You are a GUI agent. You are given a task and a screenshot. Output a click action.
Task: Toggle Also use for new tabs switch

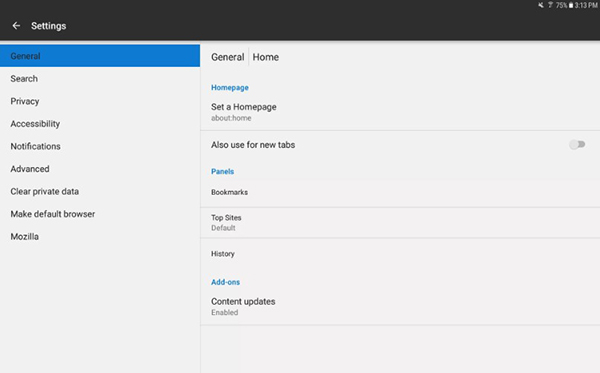click(x=577, y=145)
